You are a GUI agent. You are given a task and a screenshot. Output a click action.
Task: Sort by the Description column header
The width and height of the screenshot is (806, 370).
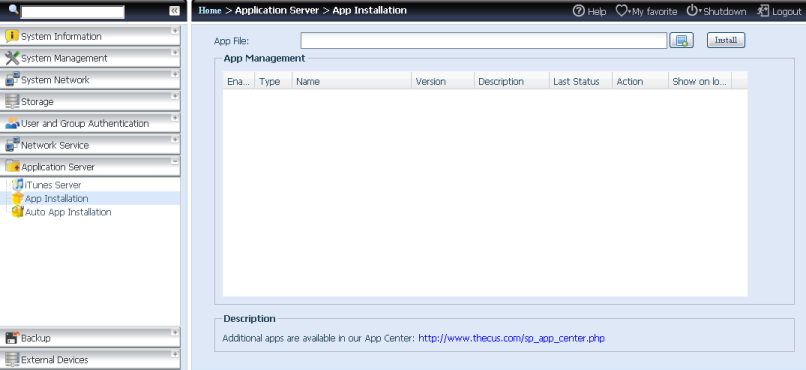tap(511, 81)
